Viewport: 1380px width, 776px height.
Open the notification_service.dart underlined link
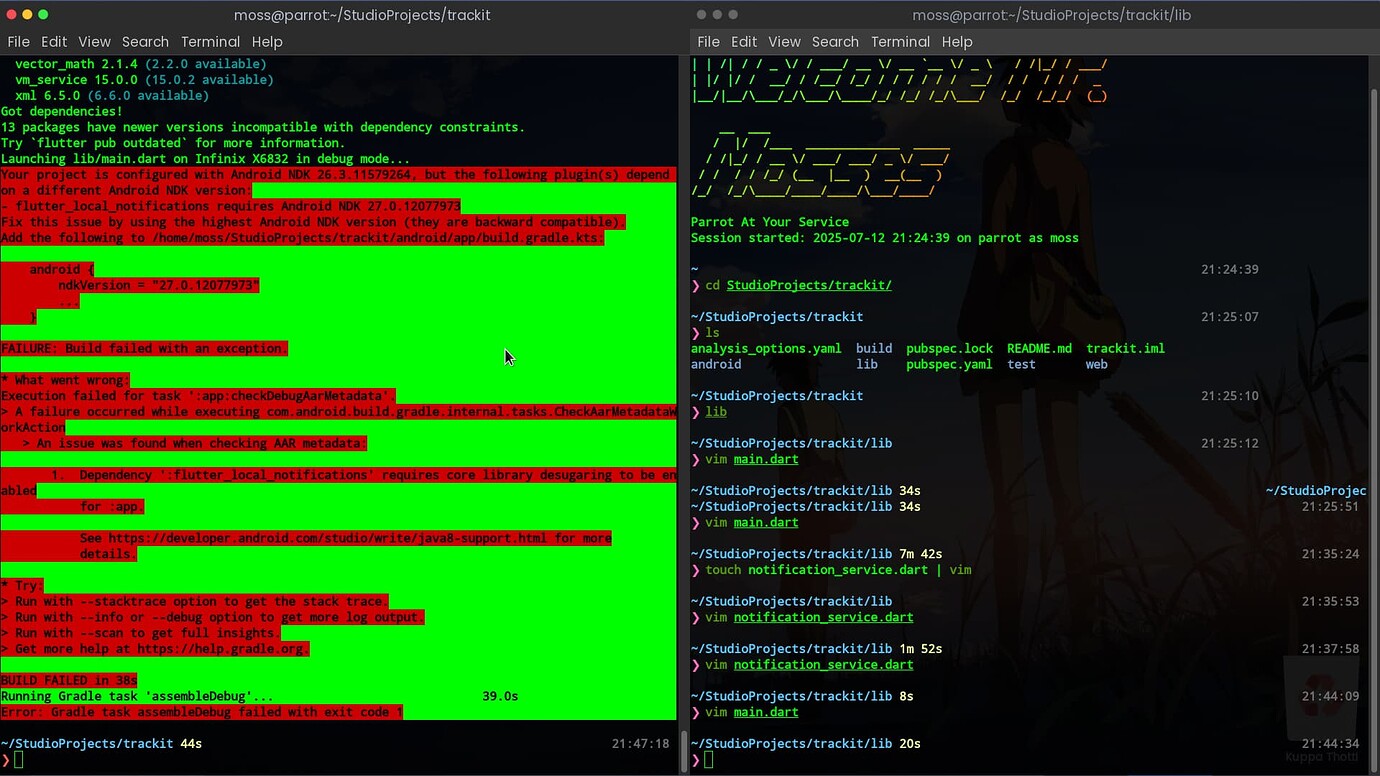pos(823,617)
